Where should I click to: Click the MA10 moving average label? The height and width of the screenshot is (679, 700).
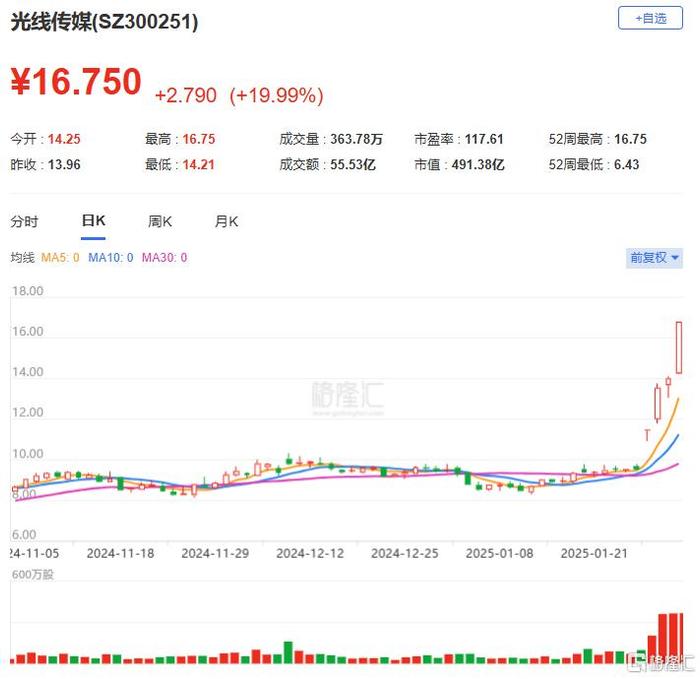click(x=111, y=258)
